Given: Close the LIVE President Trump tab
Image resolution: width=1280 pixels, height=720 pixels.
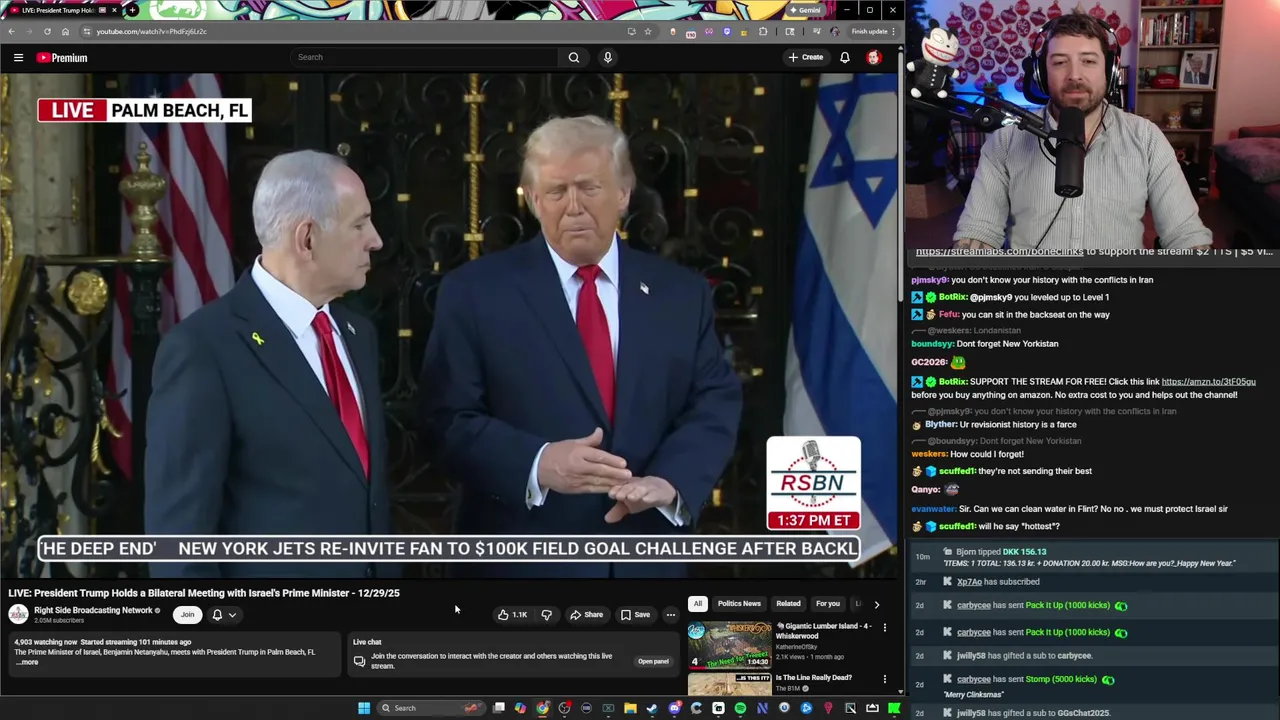Looking at the screenshot, I should click(114, 10).
